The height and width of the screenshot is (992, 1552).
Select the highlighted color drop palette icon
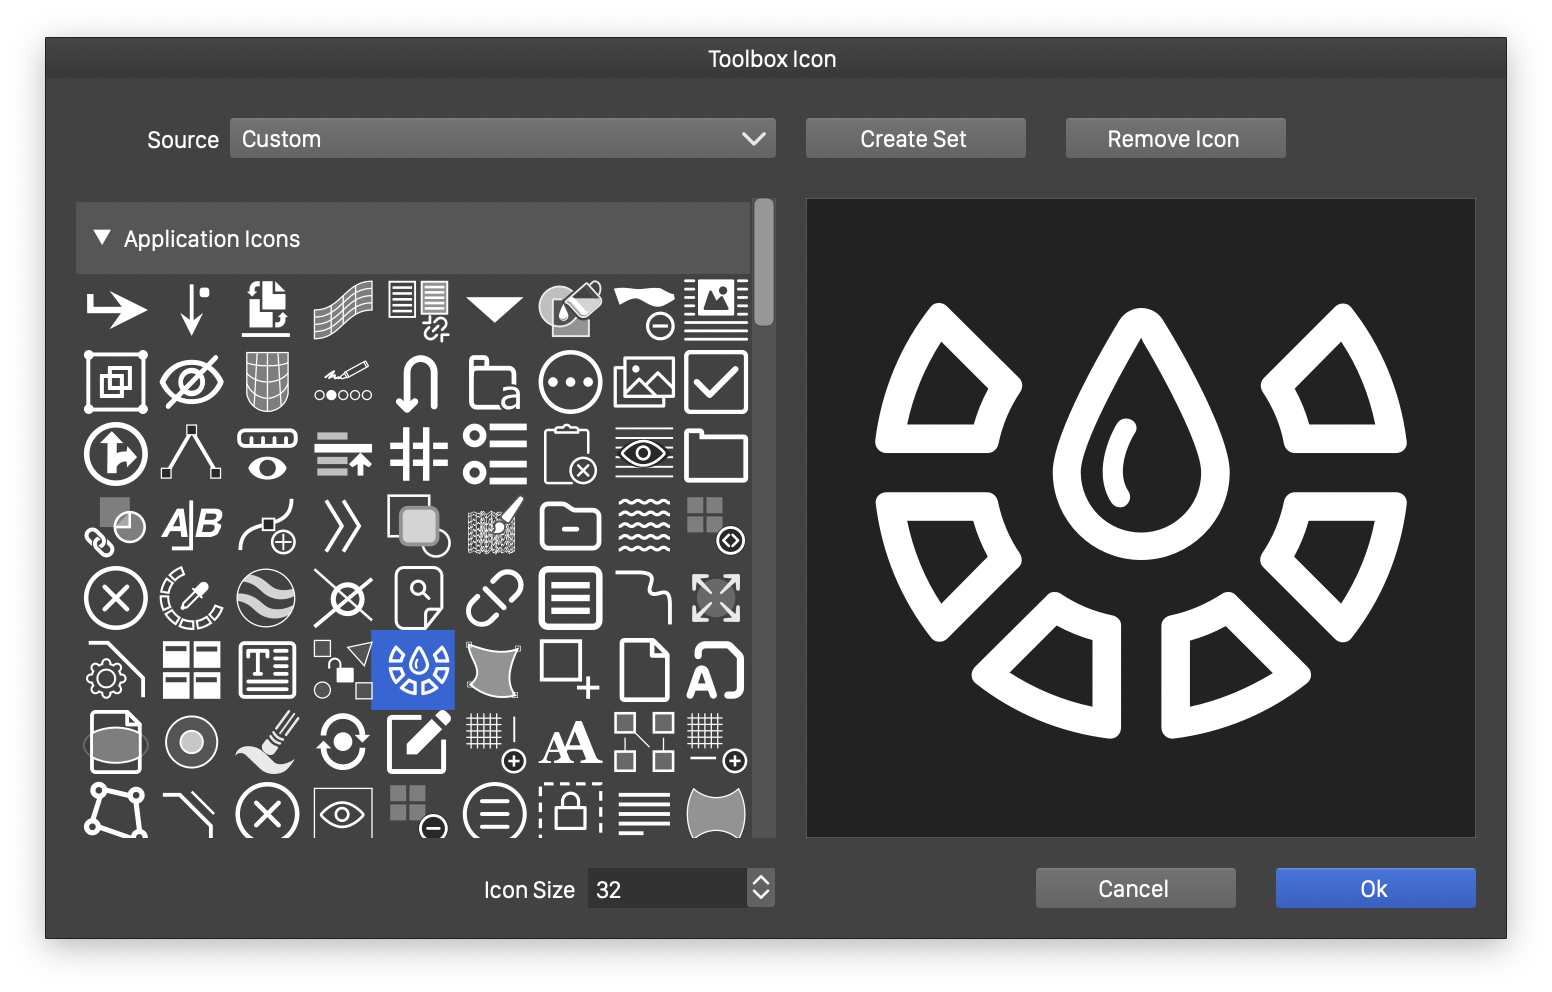pyautogui.click(x=413, y=670)
